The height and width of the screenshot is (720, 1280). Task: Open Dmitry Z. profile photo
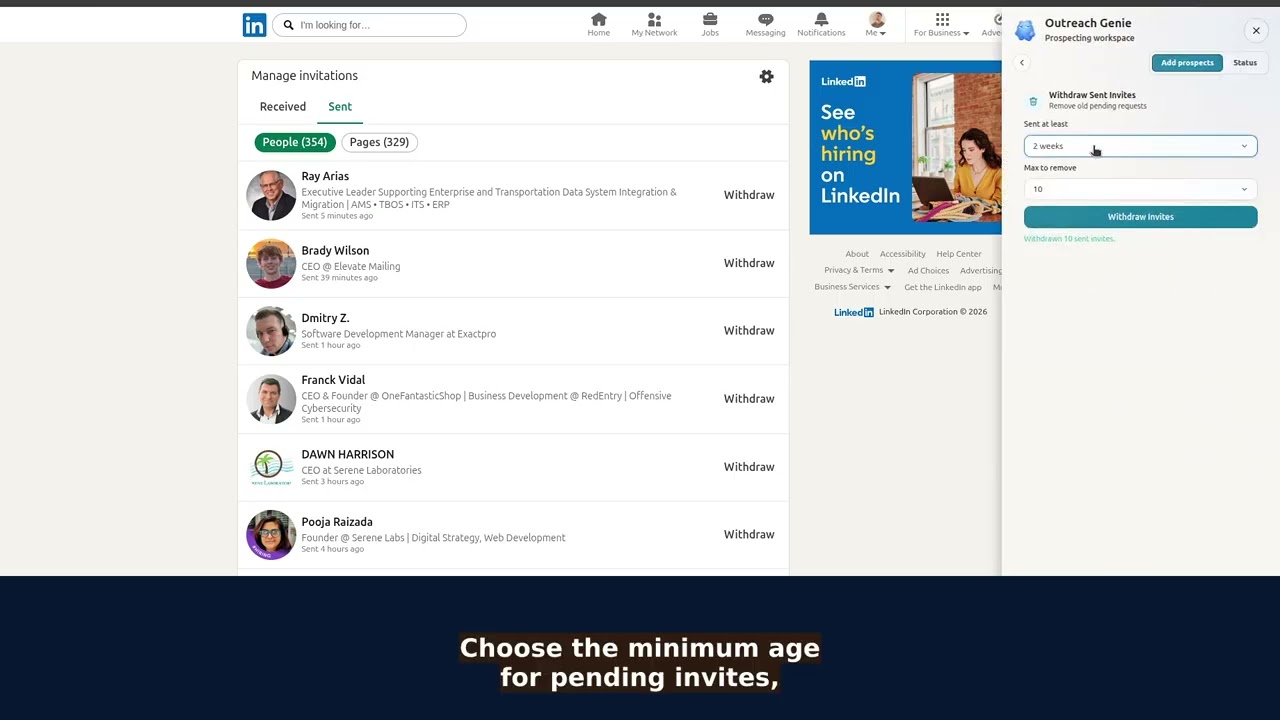(271, 331)
